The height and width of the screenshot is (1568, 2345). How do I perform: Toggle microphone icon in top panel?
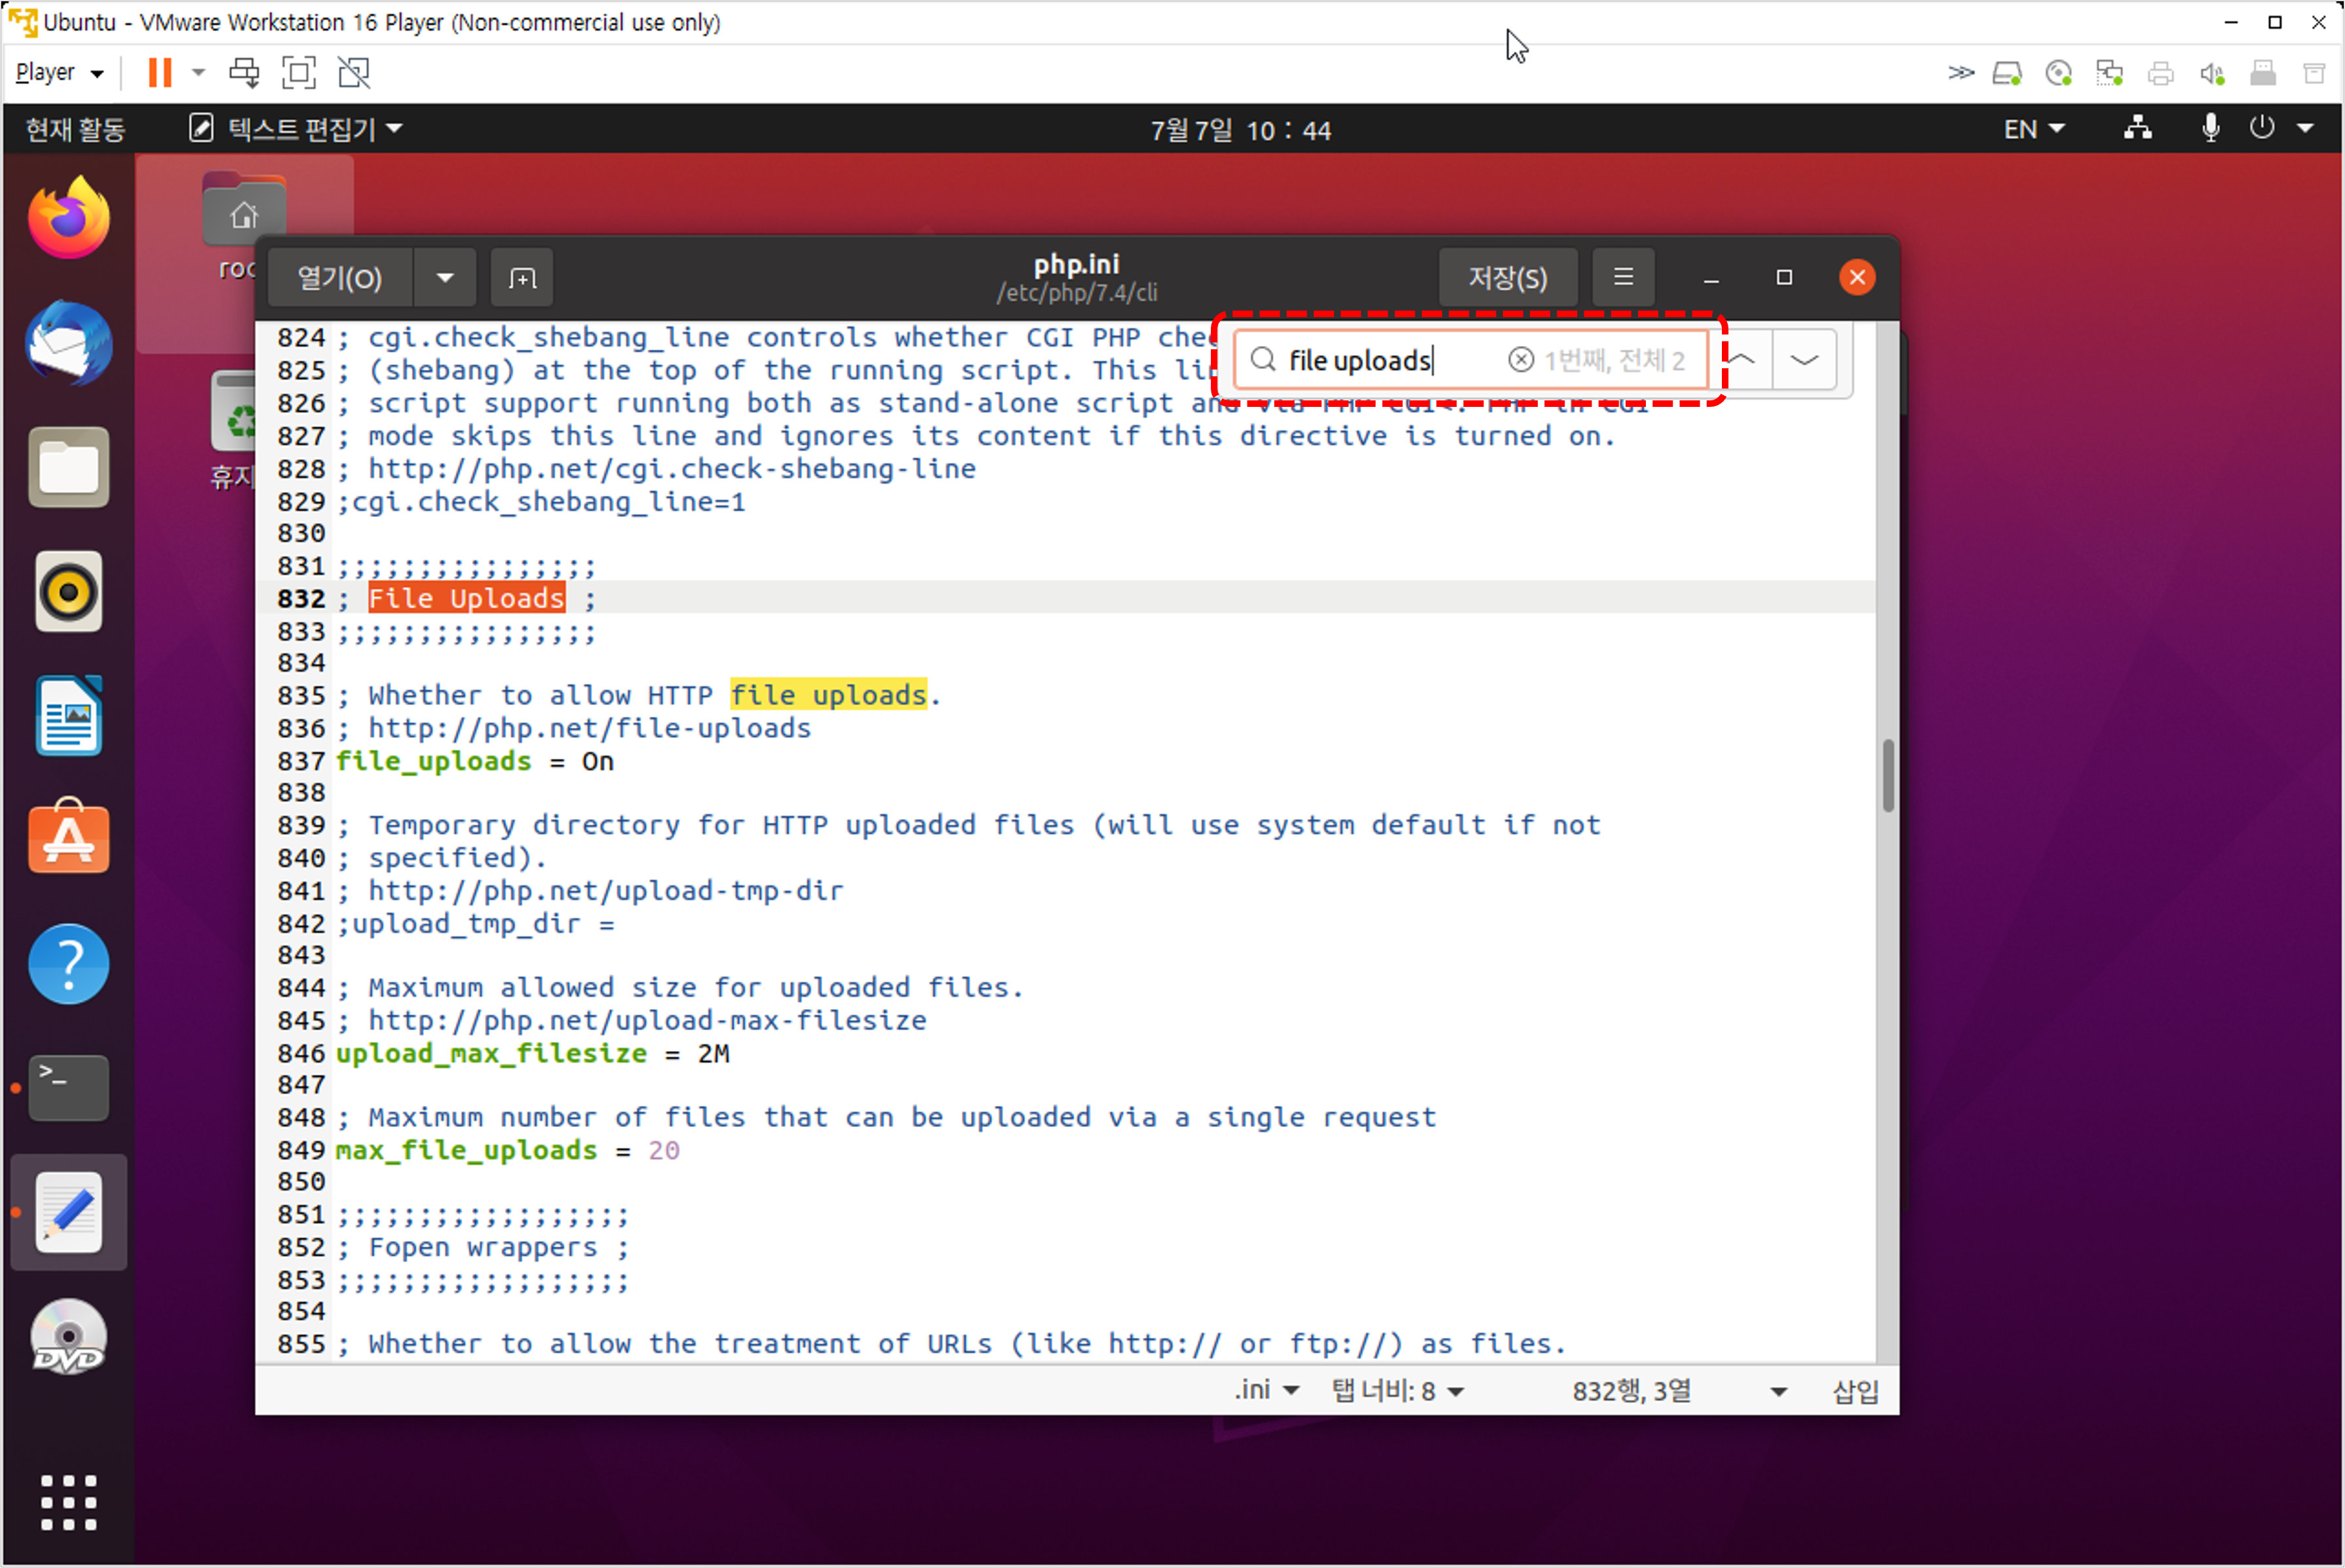tap(2210, 129)
